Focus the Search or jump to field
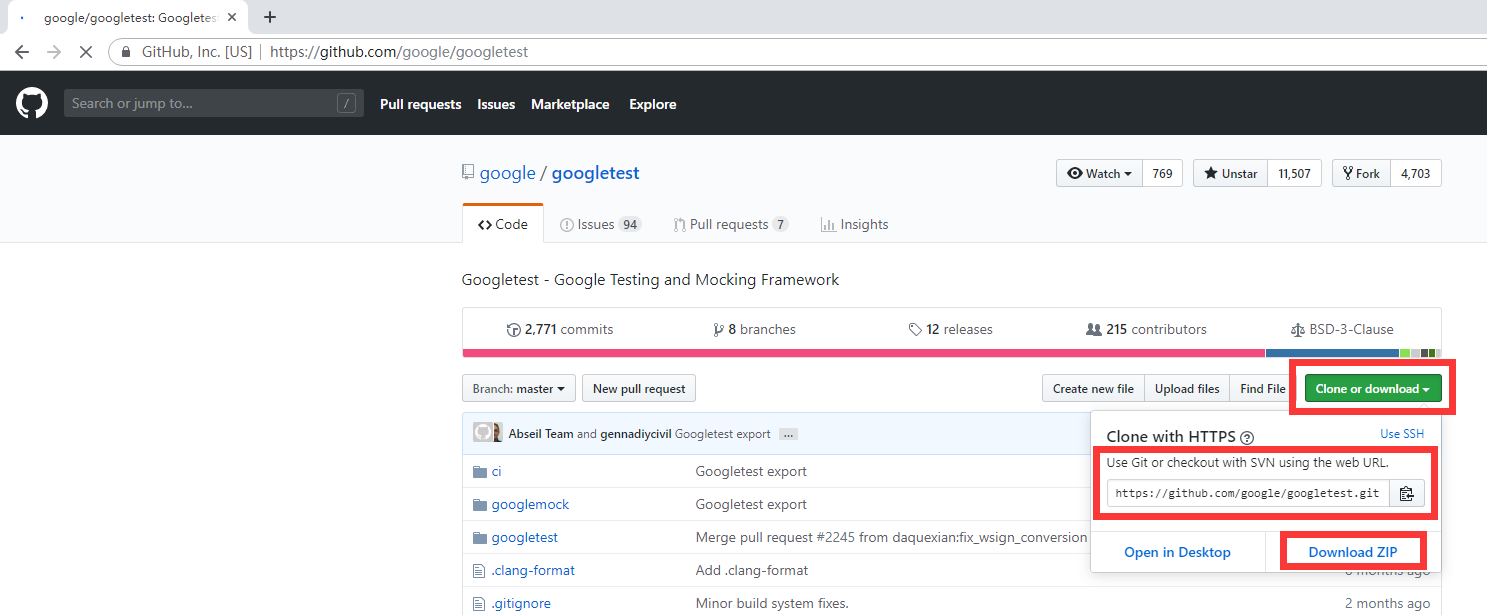Viewport: 1487px width, 615px height. [214, 103]
